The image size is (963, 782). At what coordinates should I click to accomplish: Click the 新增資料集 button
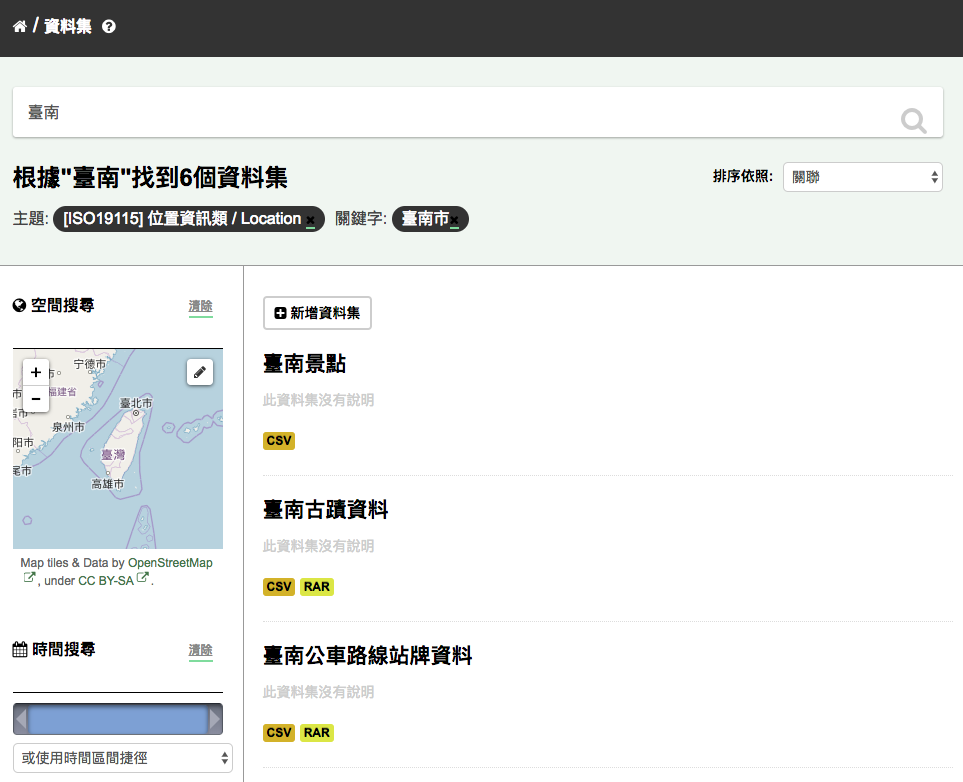tap(317, 313)
